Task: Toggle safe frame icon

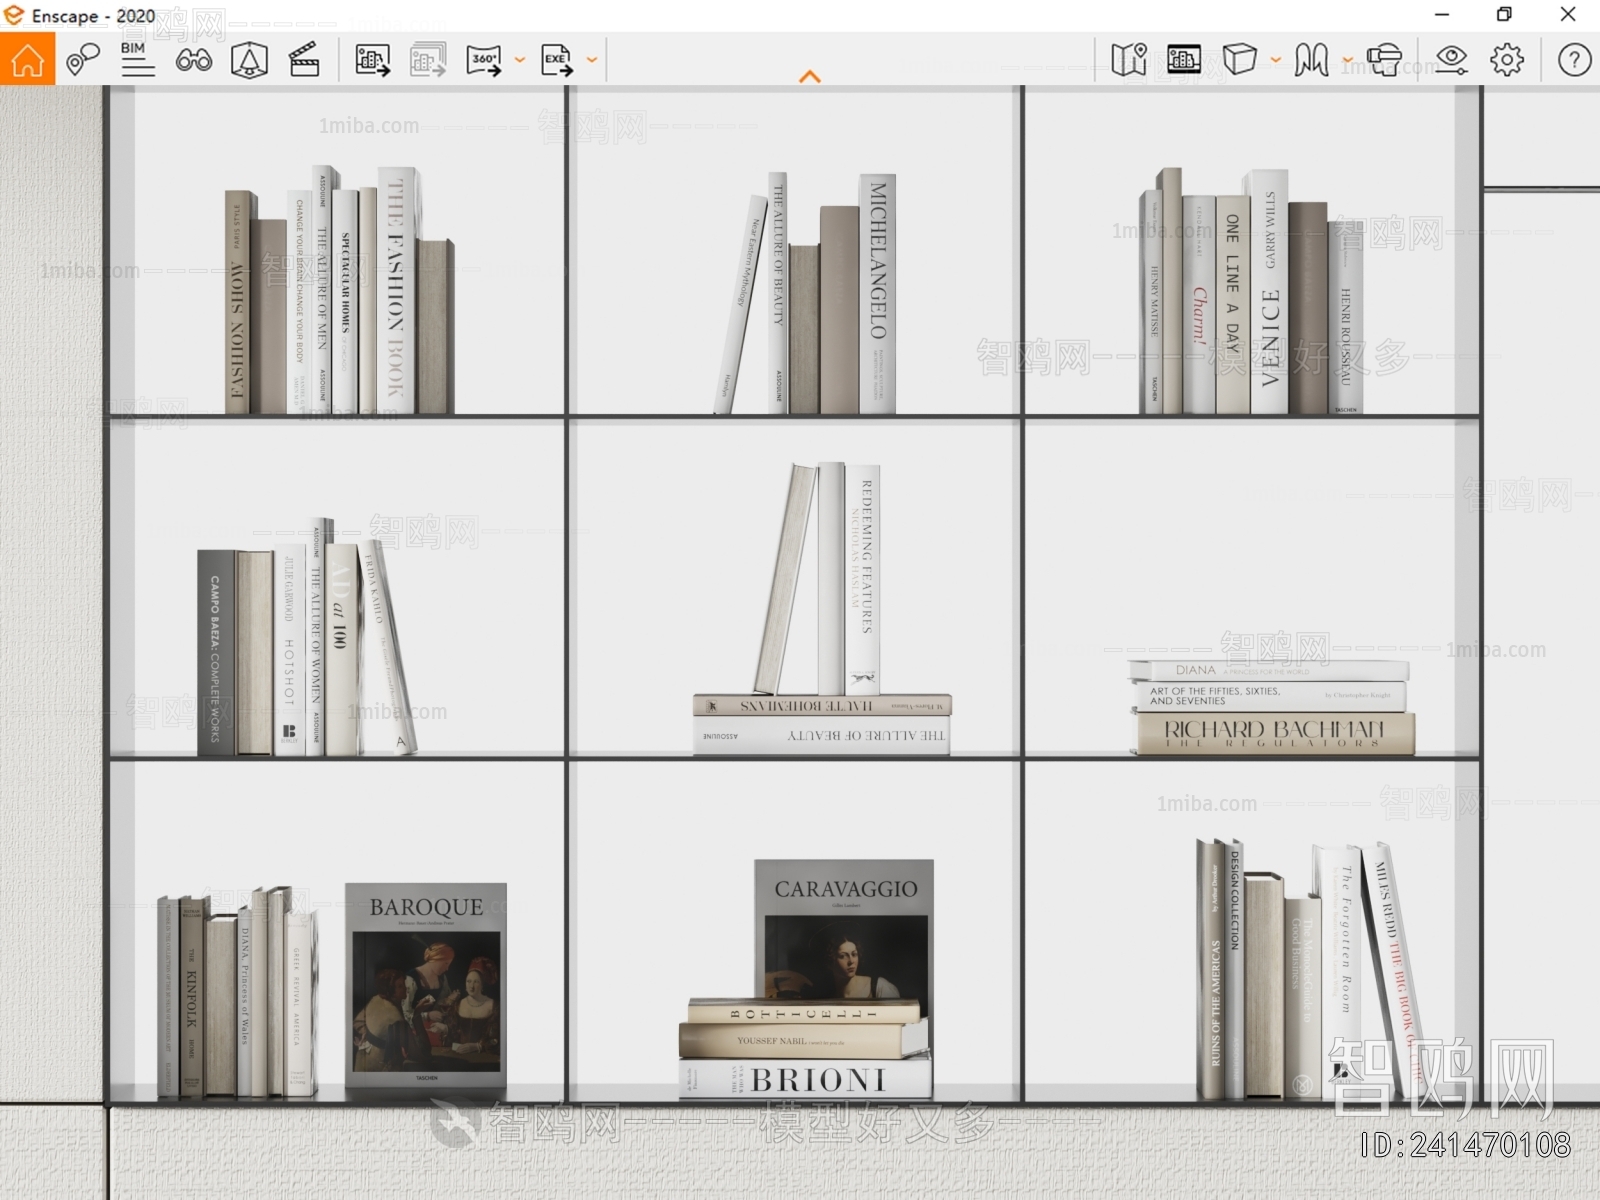Action: (x=249, y=60)
